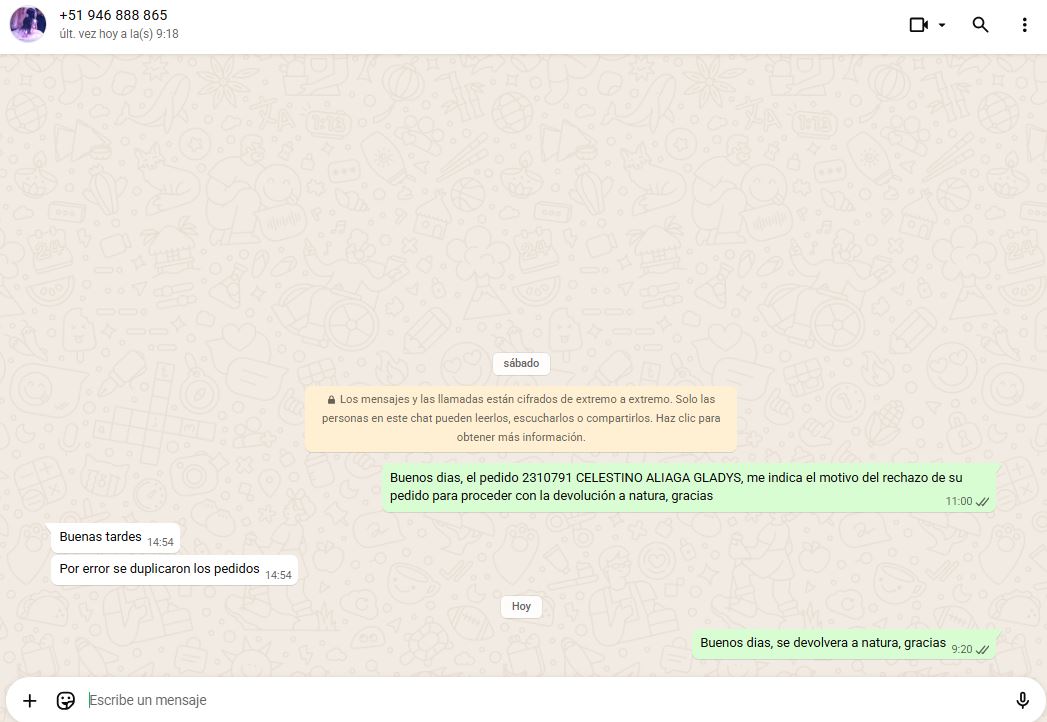Start a video call with the contact
The image size is (1047, 722).
[x=918, y=25]
